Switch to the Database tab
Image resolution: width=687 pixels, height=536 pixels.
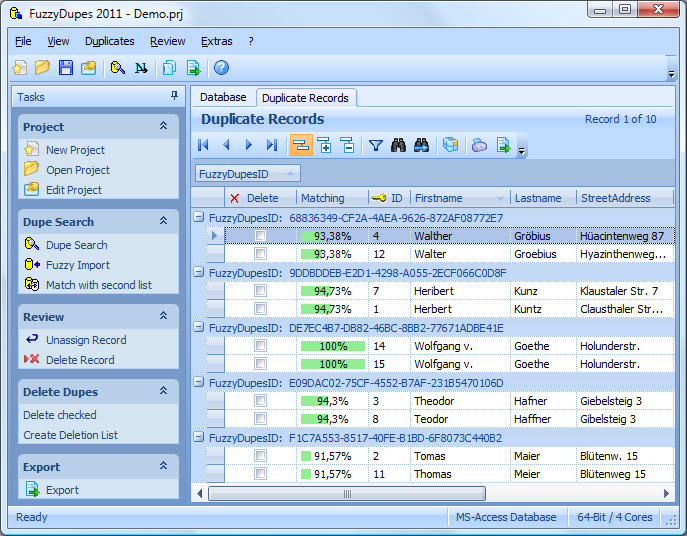click(x=223, y=97)
